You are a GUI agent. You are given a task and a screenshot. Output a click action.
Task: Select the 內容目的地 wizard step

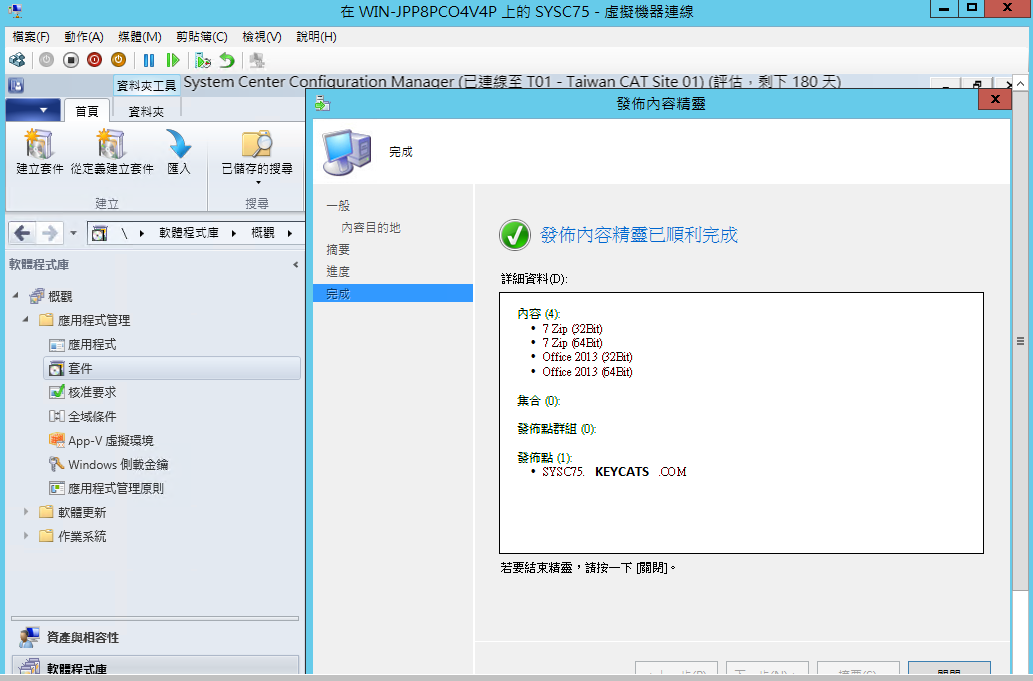[x=371, y=227]
